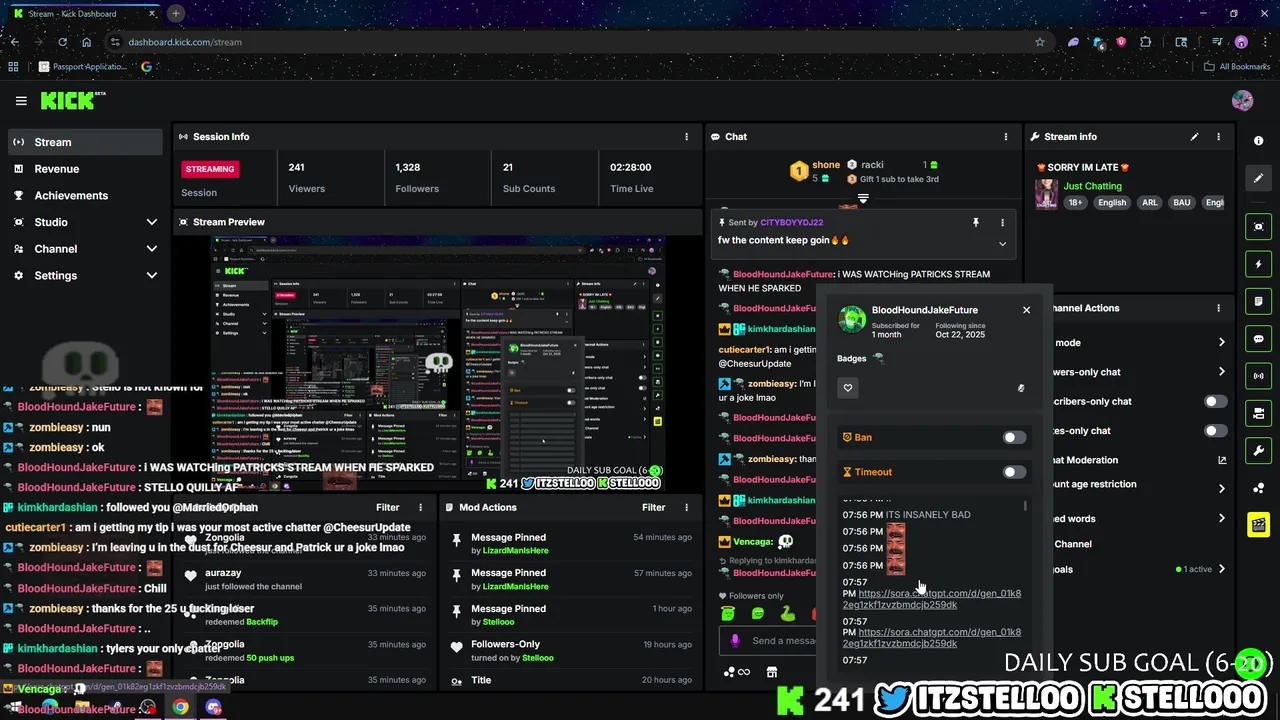Open first sora.chatgpt.com link in user card

coord(932,599)
